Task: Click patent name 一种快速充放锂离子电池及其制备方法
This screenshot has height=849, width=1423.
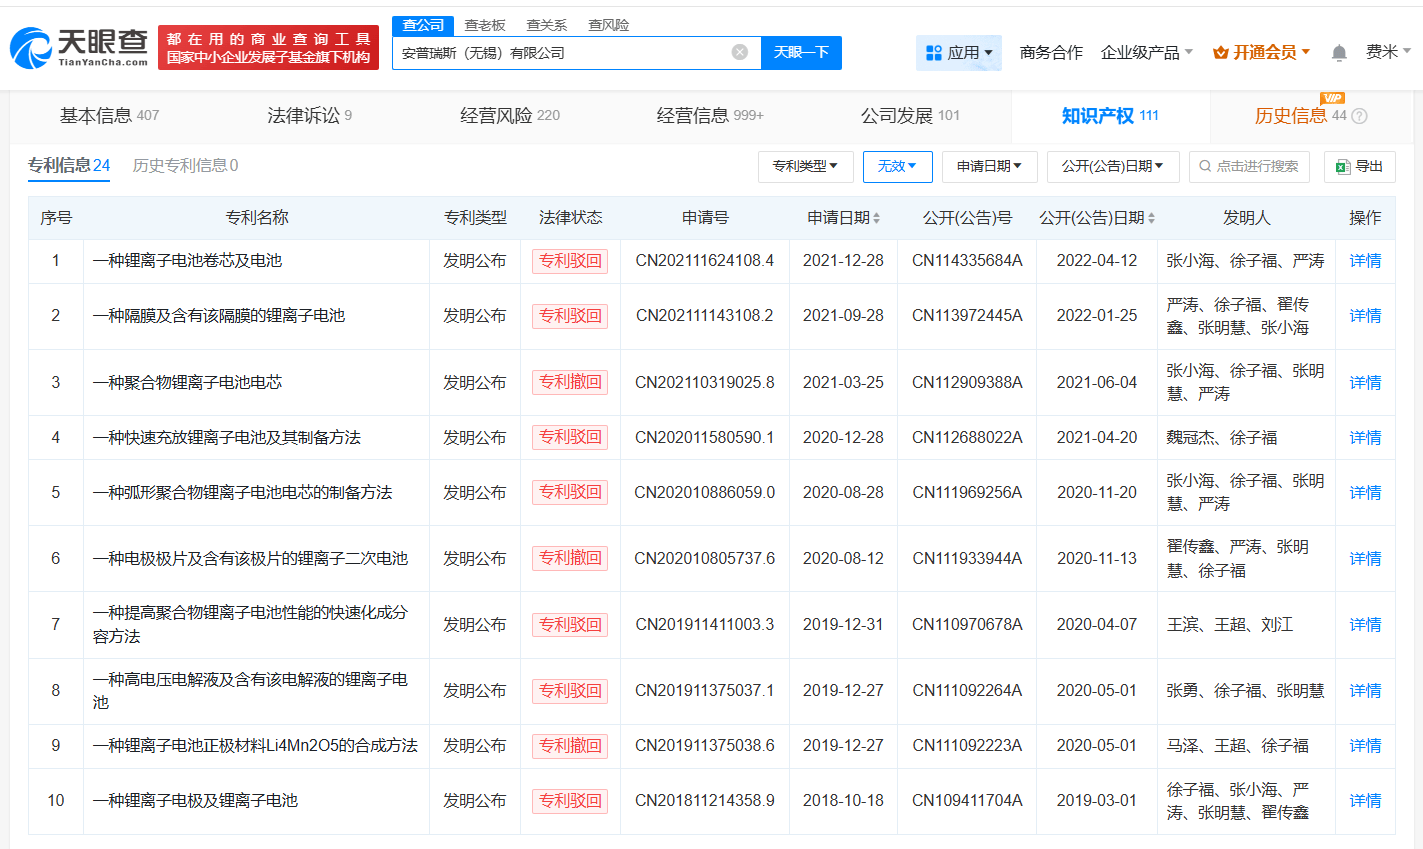Action: pos(227,438)
